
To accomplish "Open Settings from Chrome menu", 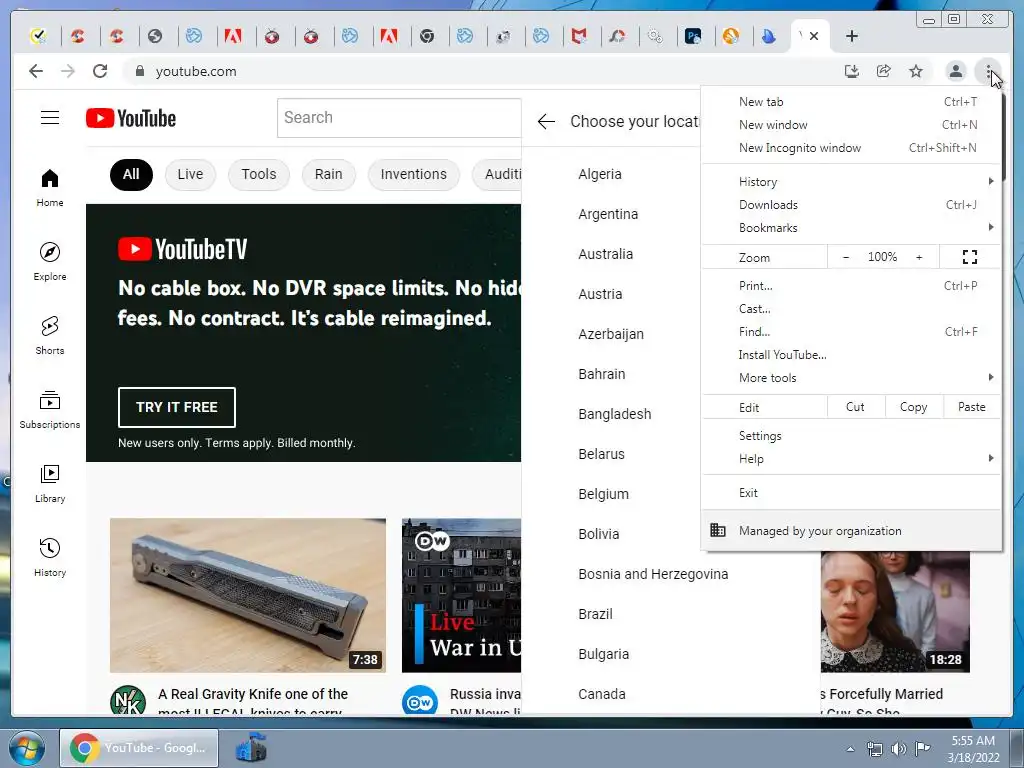I will tap(852, 436).
